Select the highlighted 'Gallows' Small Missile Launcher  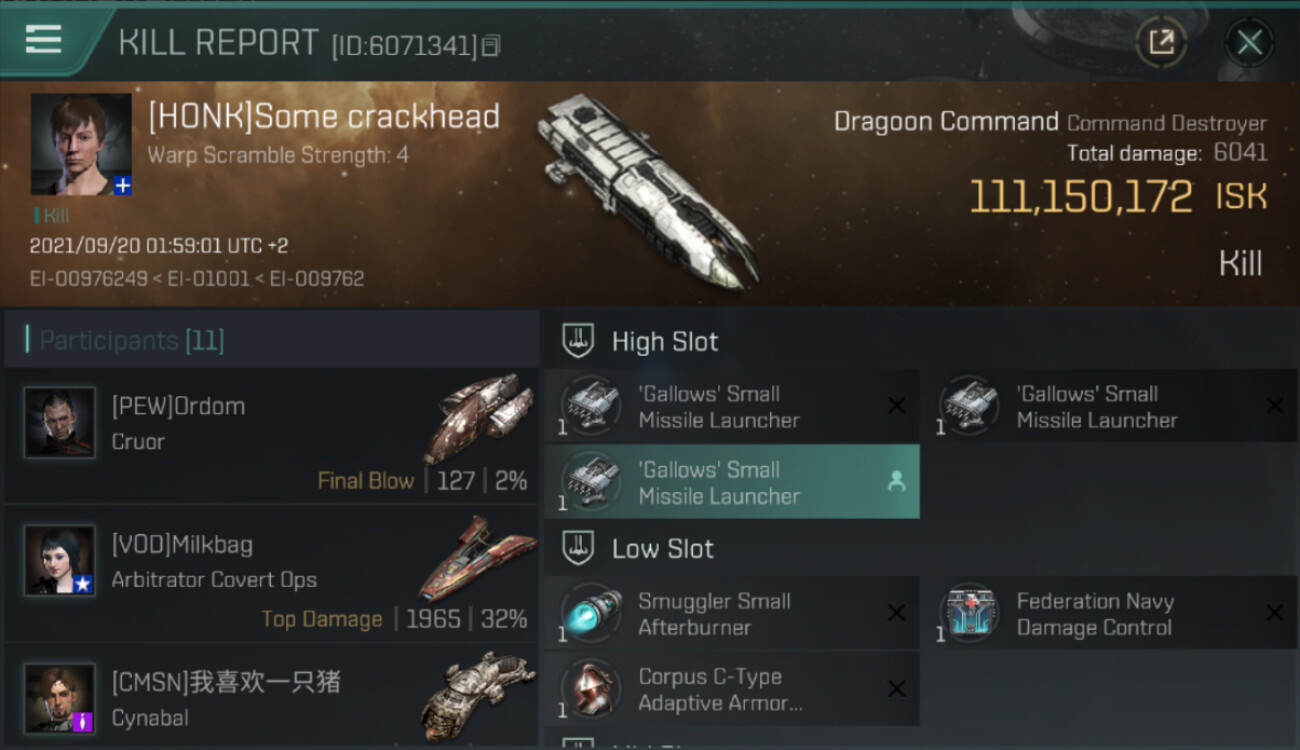[732, 482]
